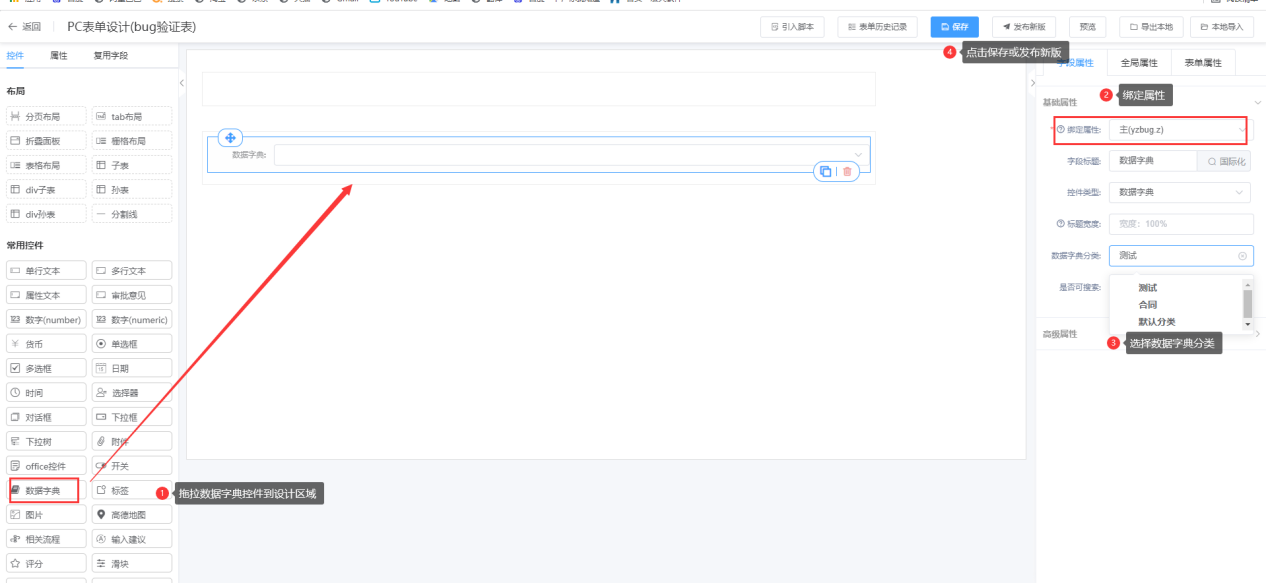Select the 孙表 control
This screenshot has width=1266, height=583.
click(x=132, y=189)
